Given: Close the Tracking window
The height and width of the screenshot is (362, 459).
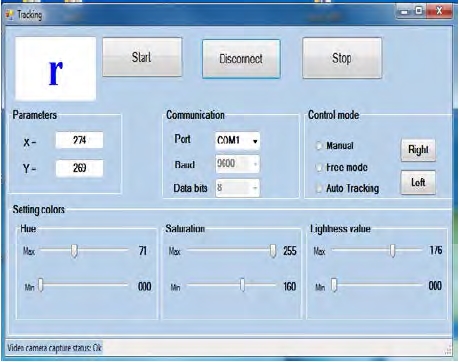Looking at the screenshot, I should tap(439, 11).
